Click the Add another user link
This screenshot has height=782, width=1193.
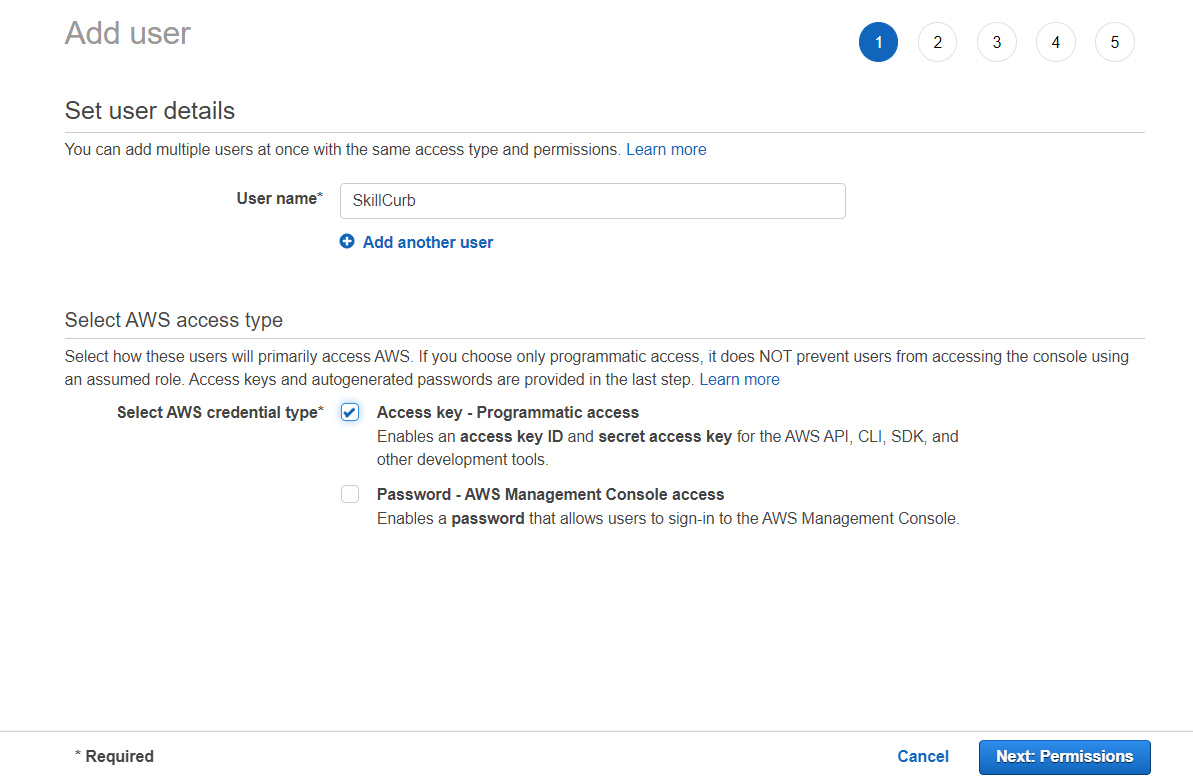coord(427,242)
